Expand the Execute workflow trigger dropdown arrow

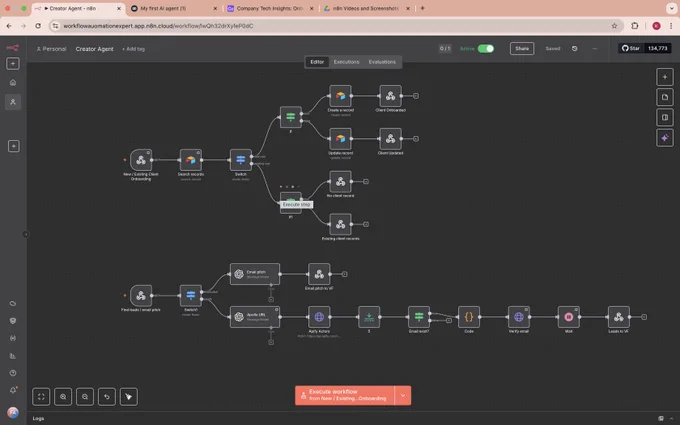click(x=402, y=396)
